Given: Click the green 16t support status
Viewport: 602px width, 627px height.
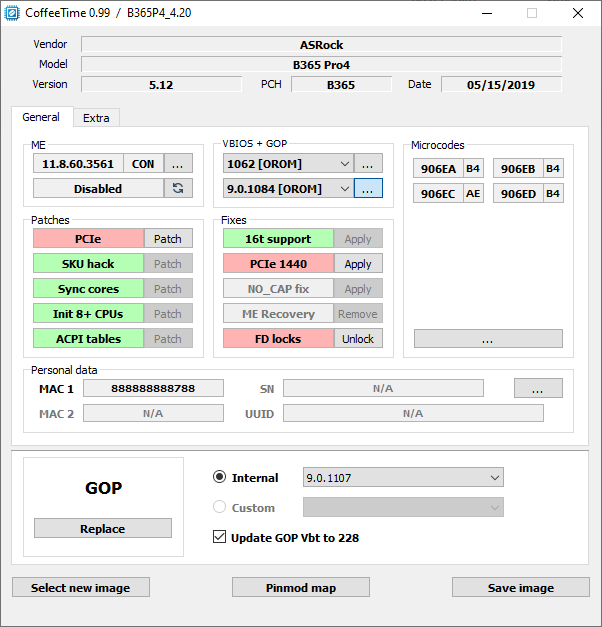Looking at the screenshot, I should click(278, 239).
